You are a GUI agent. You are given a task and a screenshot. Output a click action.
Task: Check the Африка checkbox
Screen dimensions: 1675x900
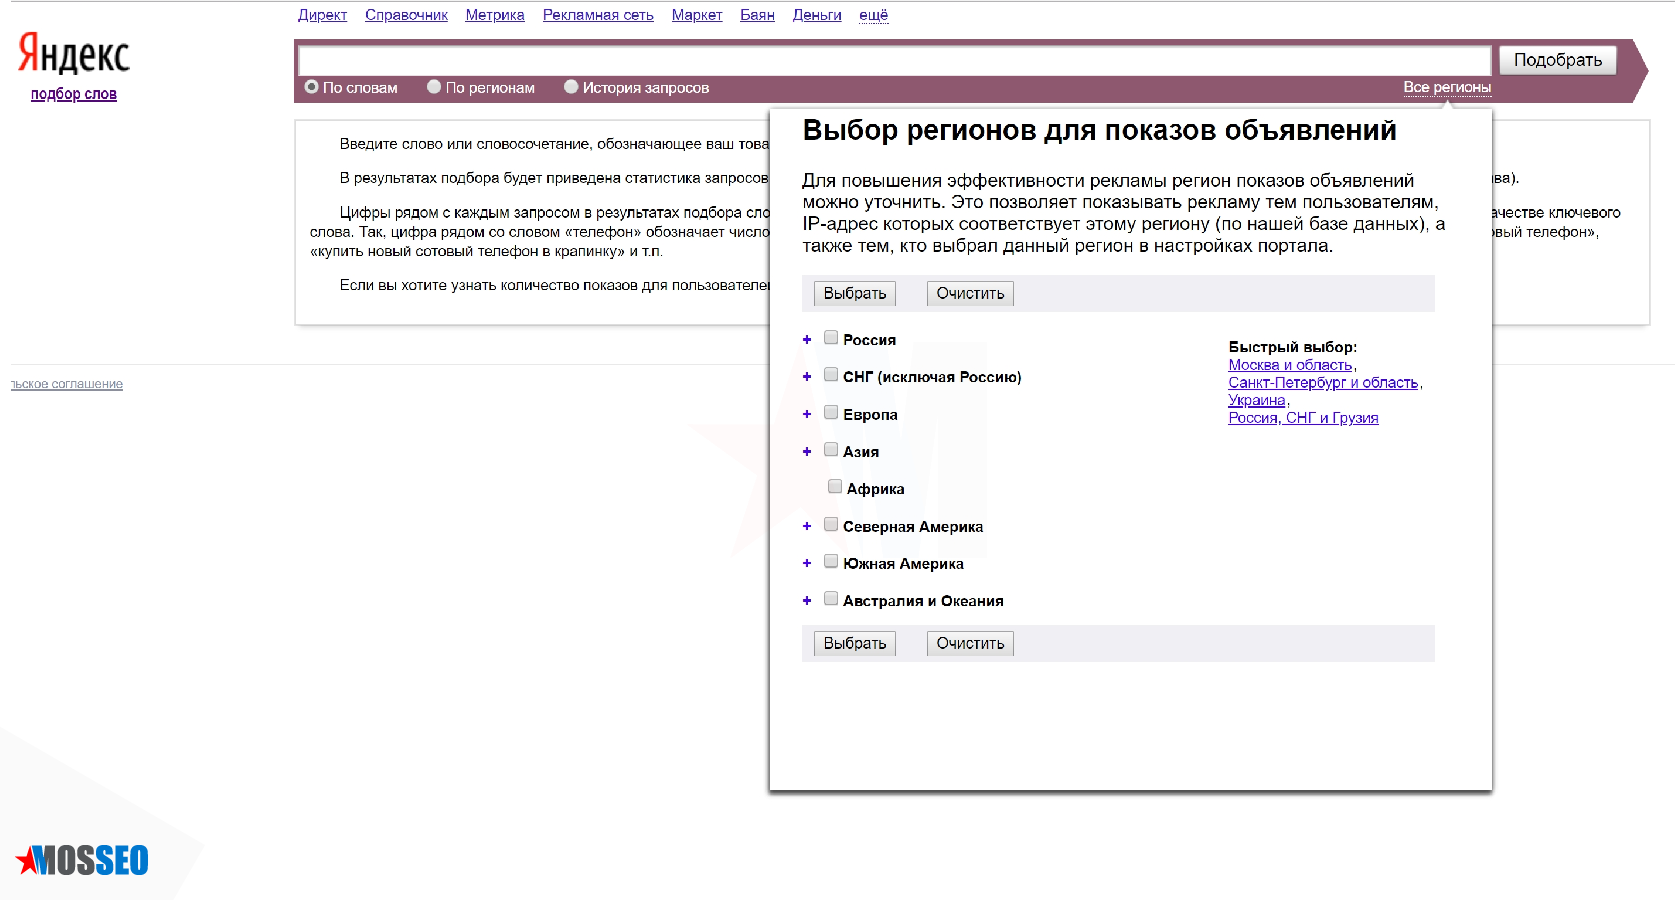tap(835, 487)
